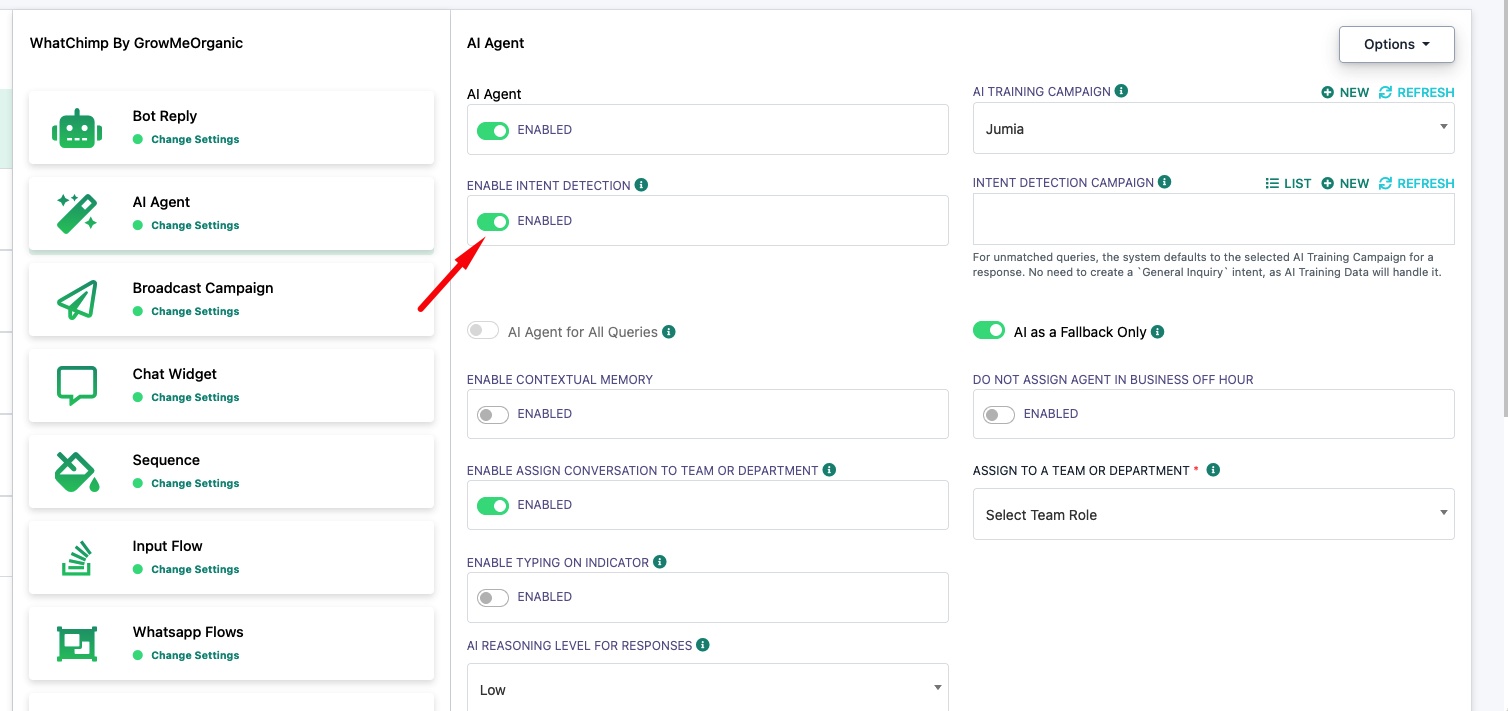The width and height of the screenshot is (1508, 711).
Task: Click info icon beside Enable Assign Conversation label
Action: point(829,470)
